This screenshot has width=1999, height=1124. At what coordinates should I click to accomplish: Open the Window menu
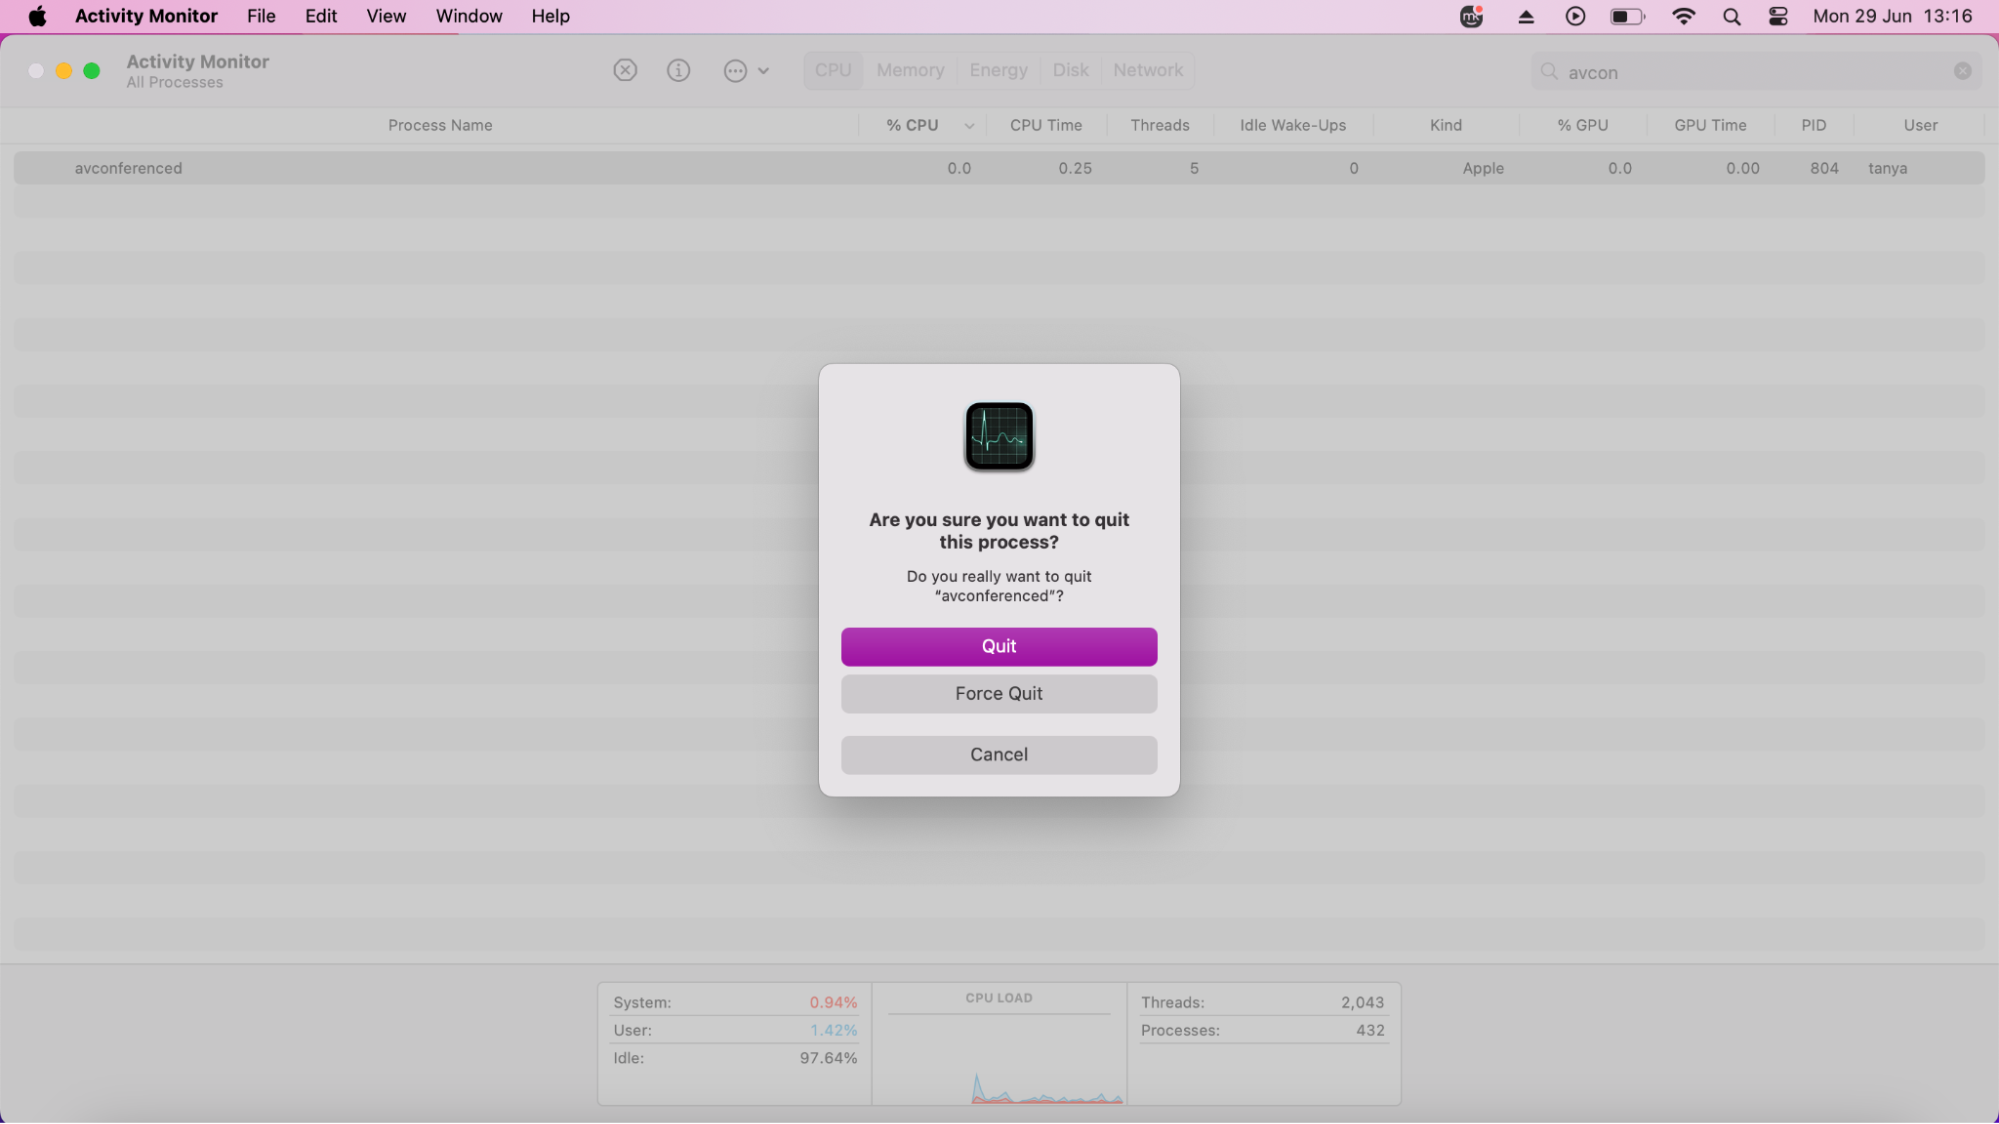(469, 16)
